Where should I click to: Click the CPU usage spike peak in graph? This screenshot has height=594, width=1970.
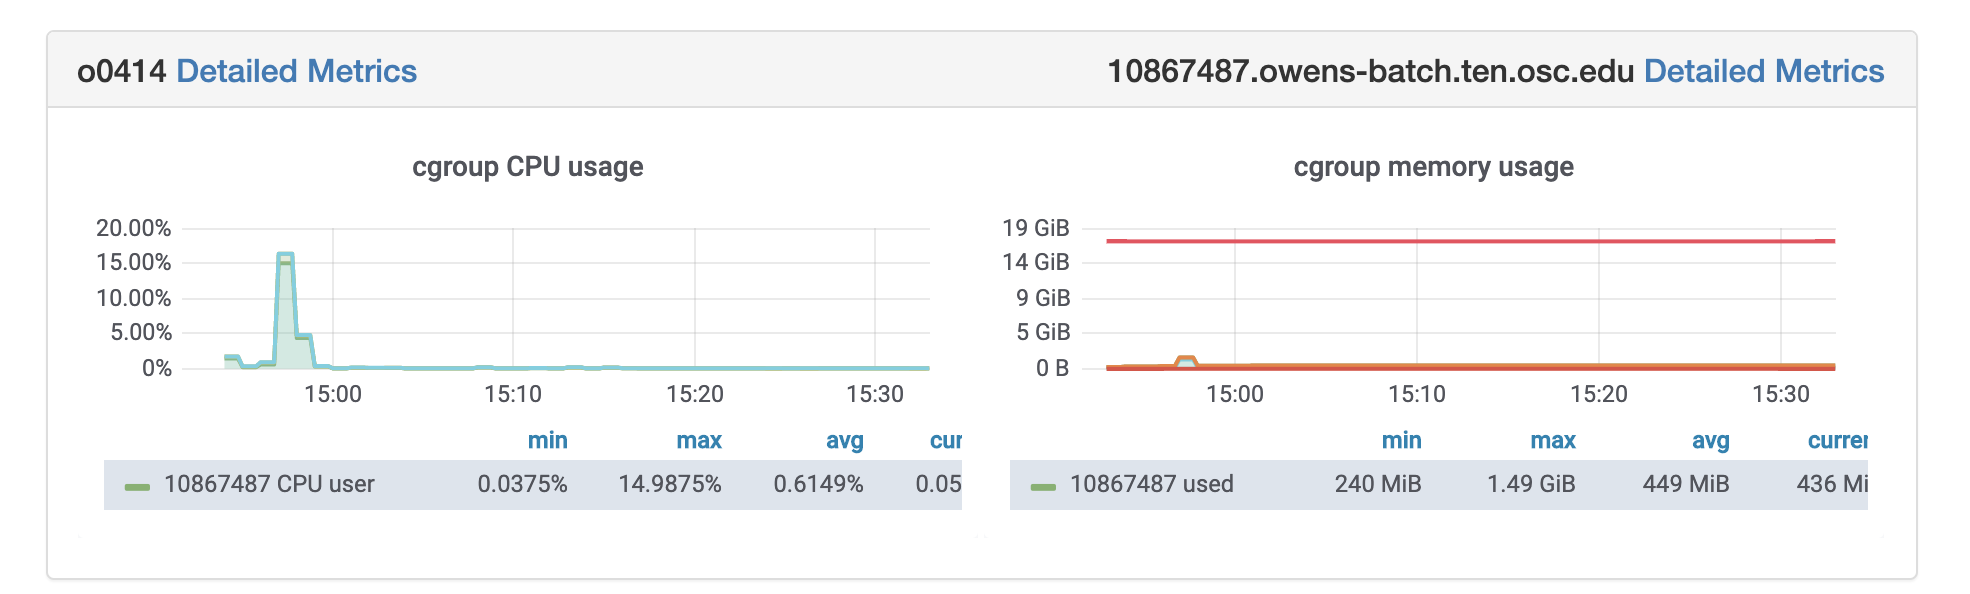coord(285,256)
